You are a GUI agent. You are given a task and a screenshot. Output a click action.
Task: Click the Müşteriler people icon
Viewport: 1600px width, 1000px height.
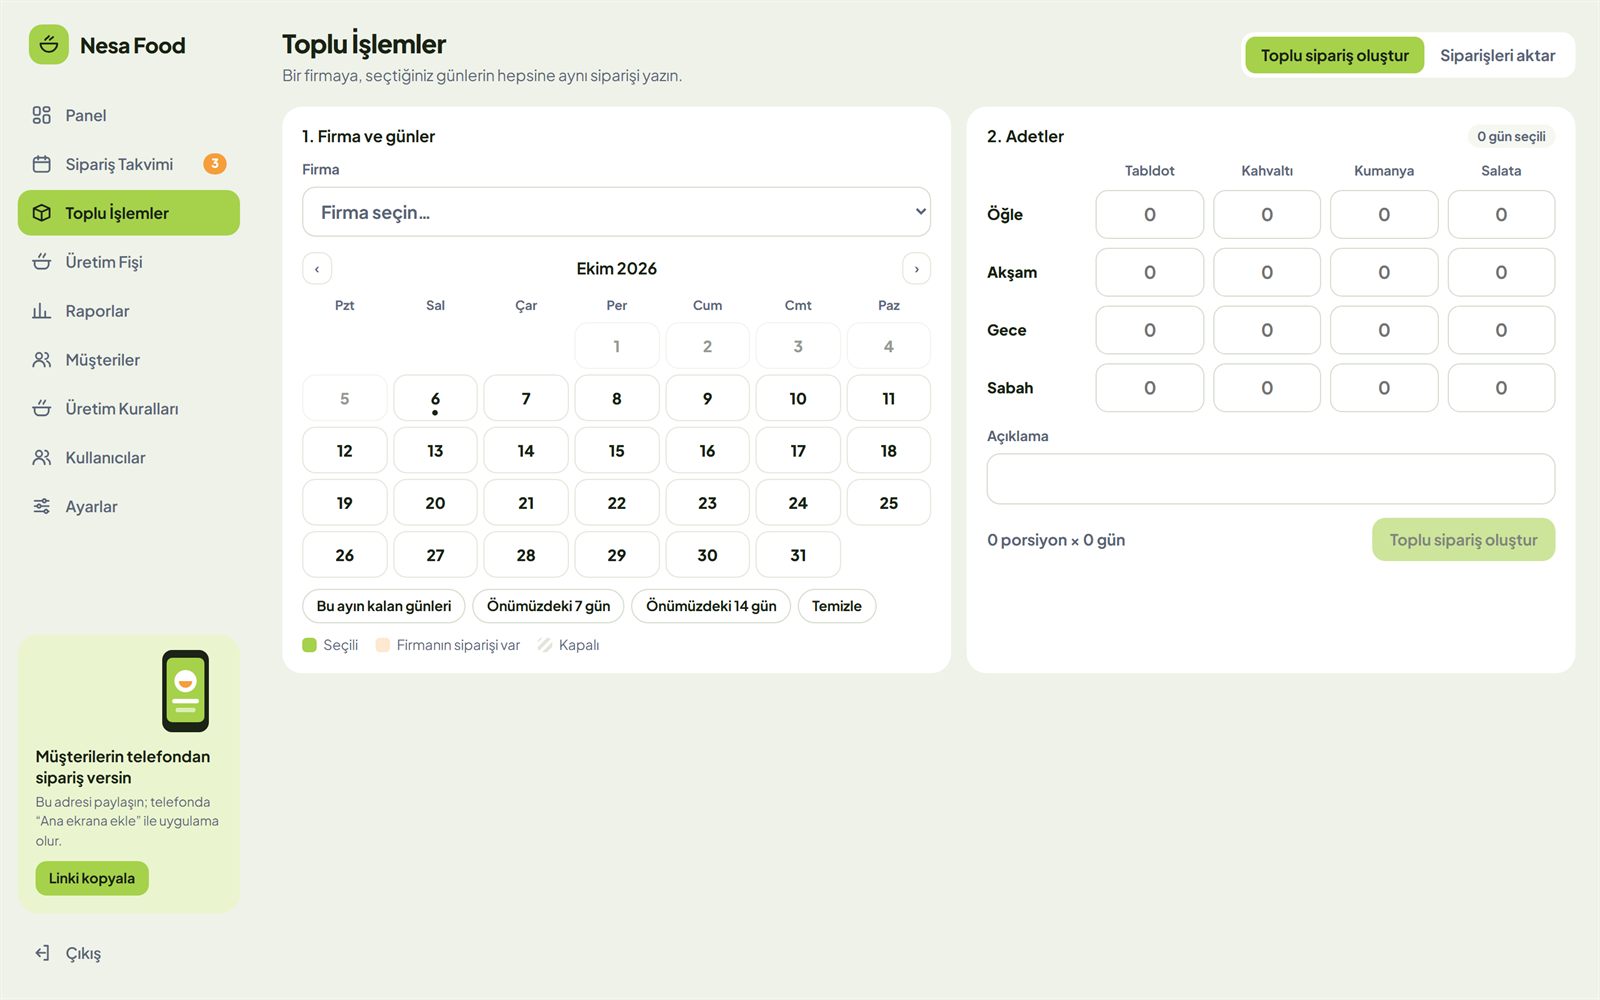pos(41,360)
